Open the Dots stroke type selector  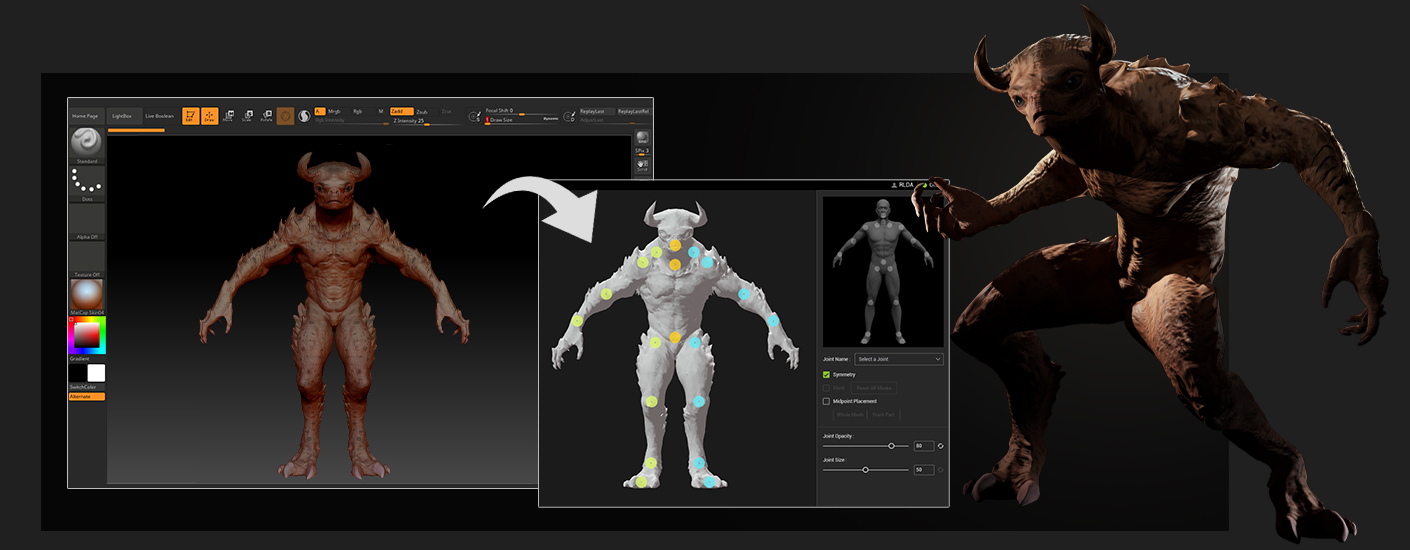pos(87,182)
